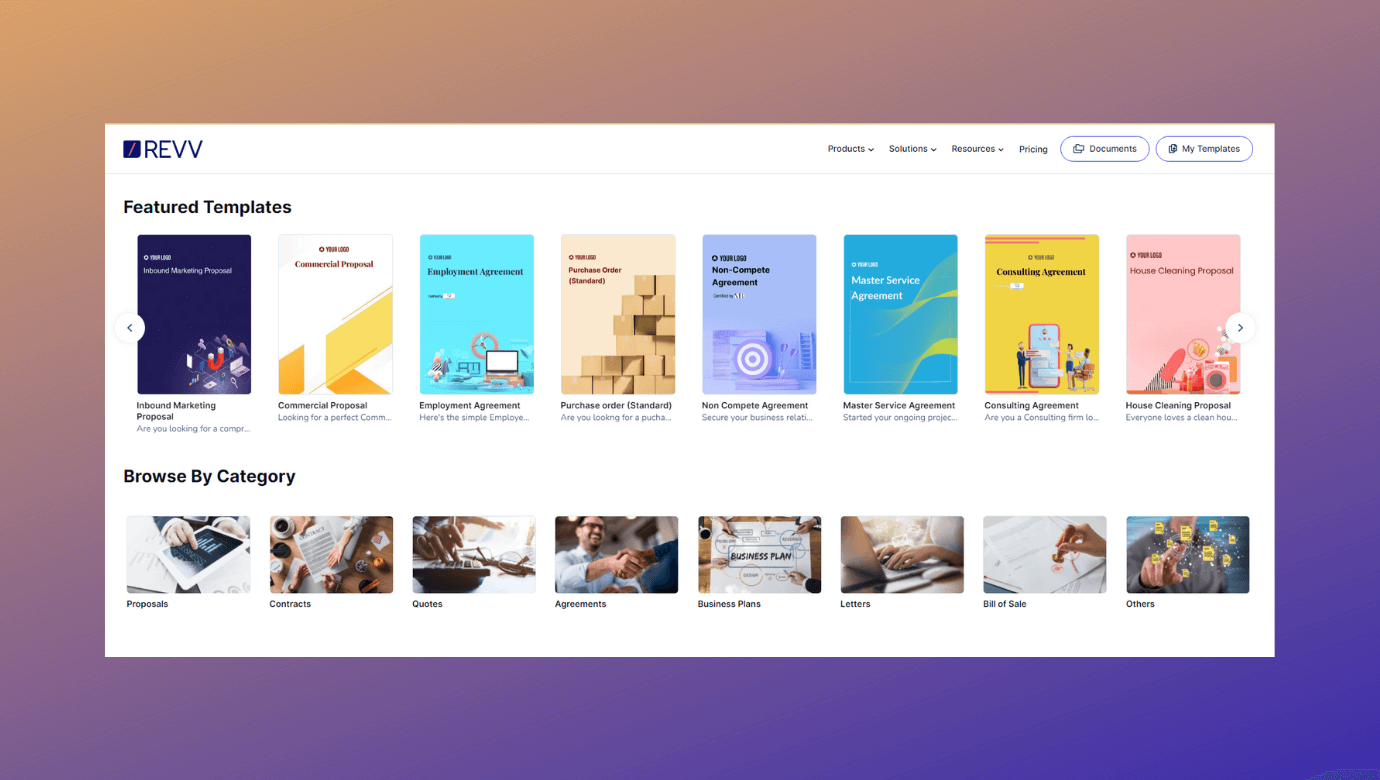Click the Contracts category label
This screenshot has height=780, width=1380.
[x=290, y=604]
